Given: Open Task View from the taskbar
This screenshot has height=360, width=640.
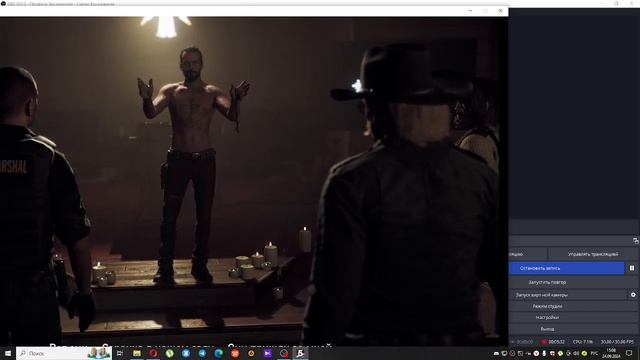Looking at the screenshot, I should point(120,353).
